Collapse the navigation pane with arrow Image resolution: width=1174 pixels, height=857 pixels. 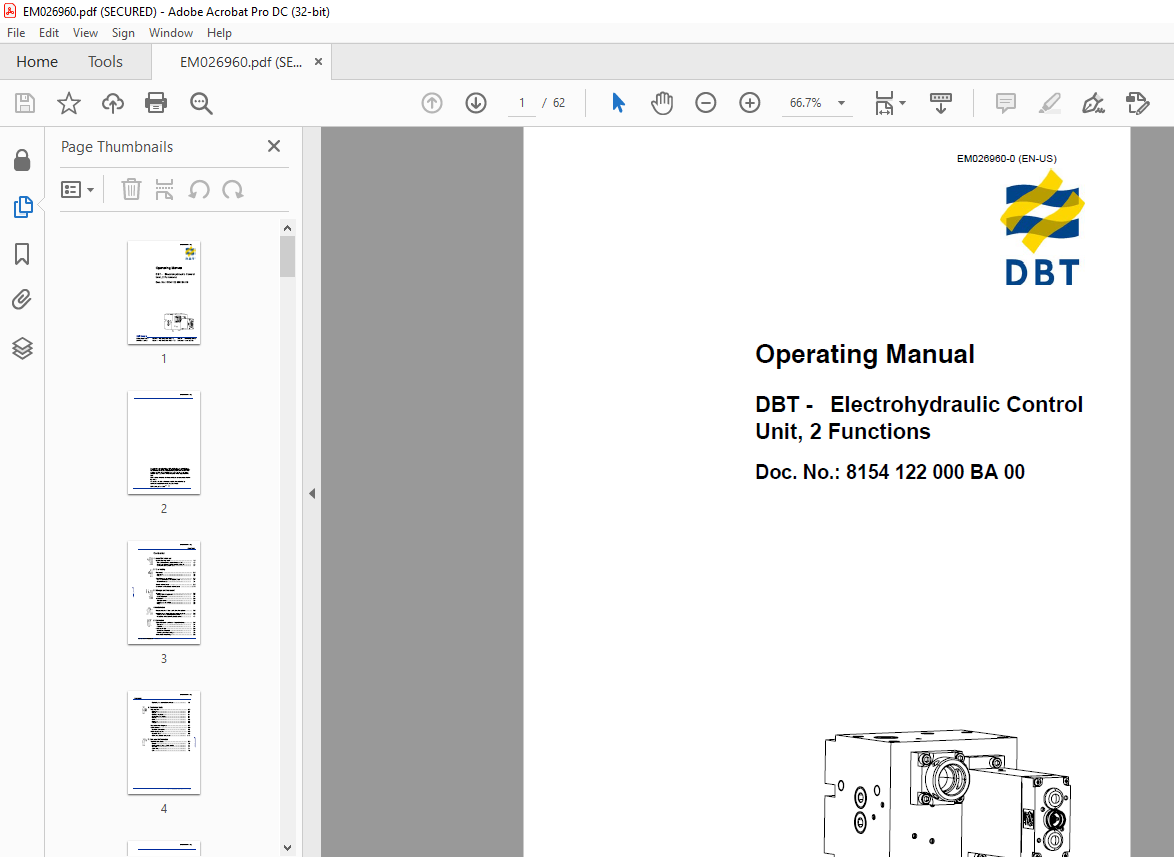point(312,493)
